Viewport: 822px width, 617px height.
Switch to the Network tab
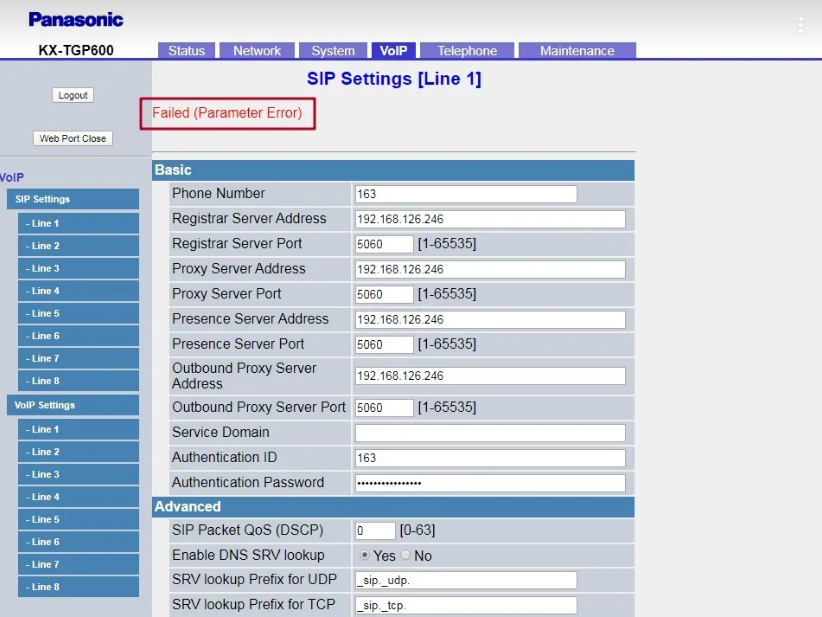pos(257,51)
